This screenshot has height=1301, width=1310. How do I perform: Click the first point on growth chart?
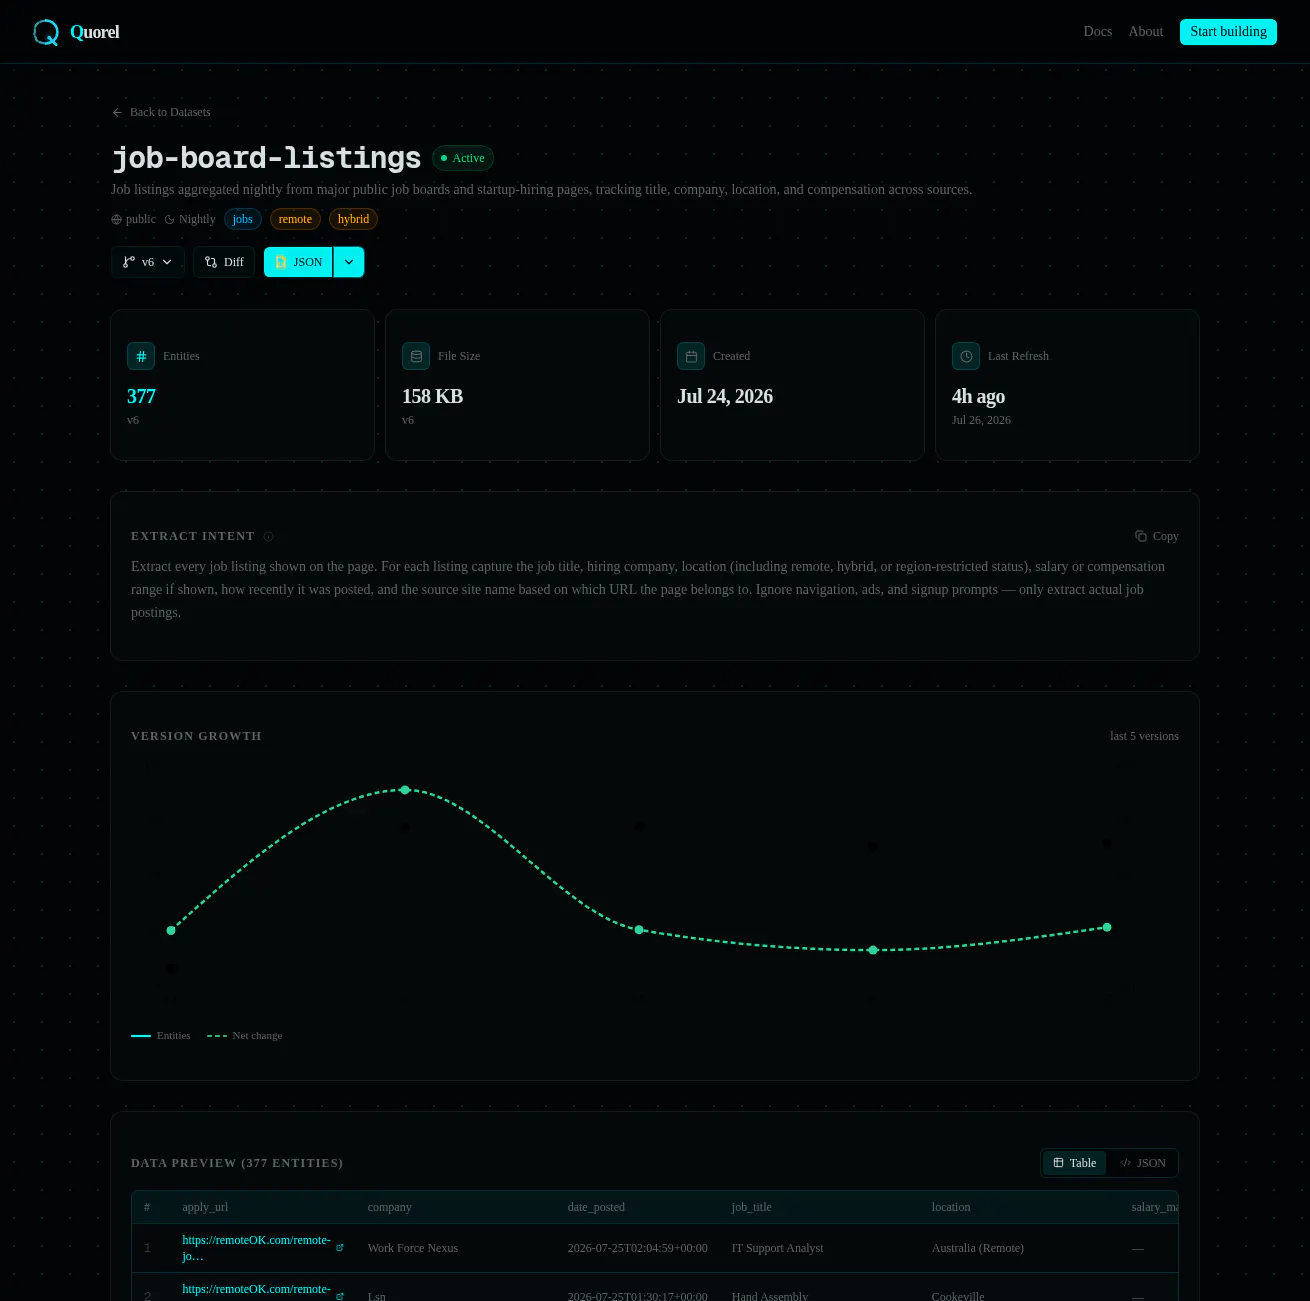click(171, 930)
